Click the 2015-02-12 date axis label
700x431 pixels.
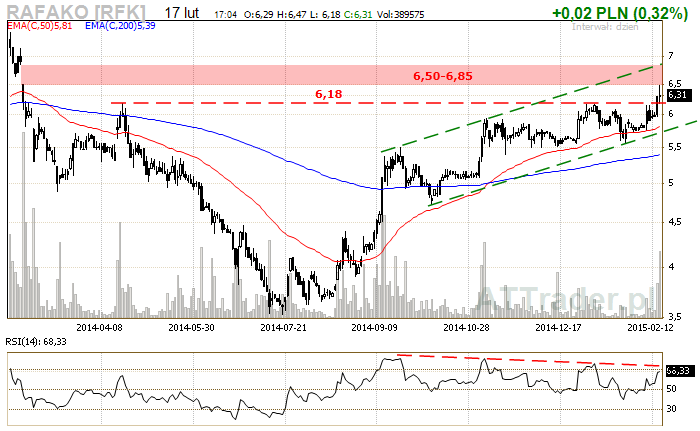pos(650,327)
